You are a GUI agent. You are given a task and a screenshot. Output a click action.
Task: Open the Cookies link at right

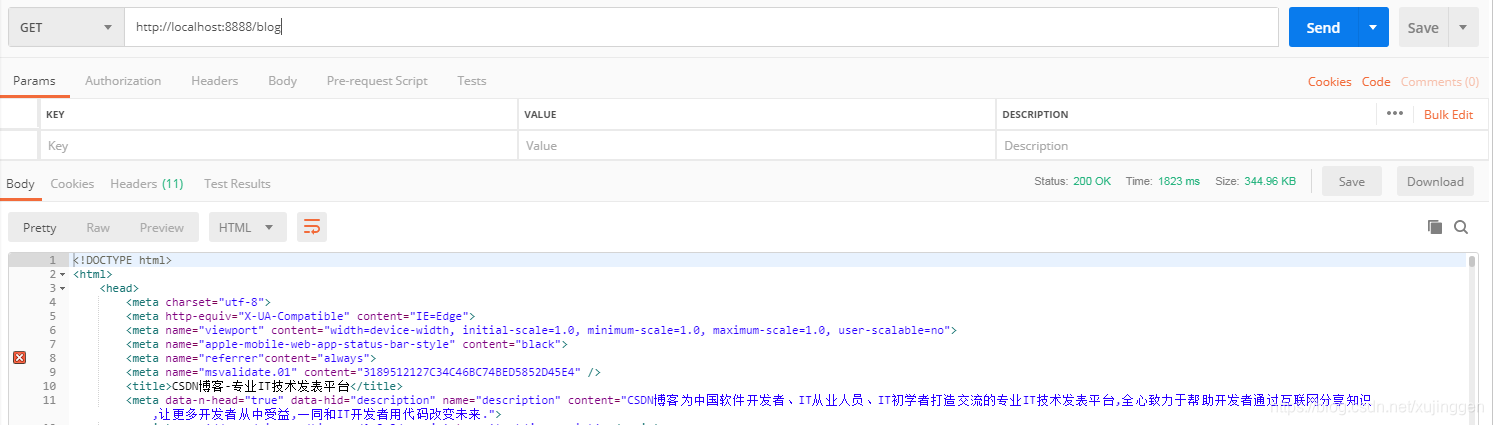1329,82
